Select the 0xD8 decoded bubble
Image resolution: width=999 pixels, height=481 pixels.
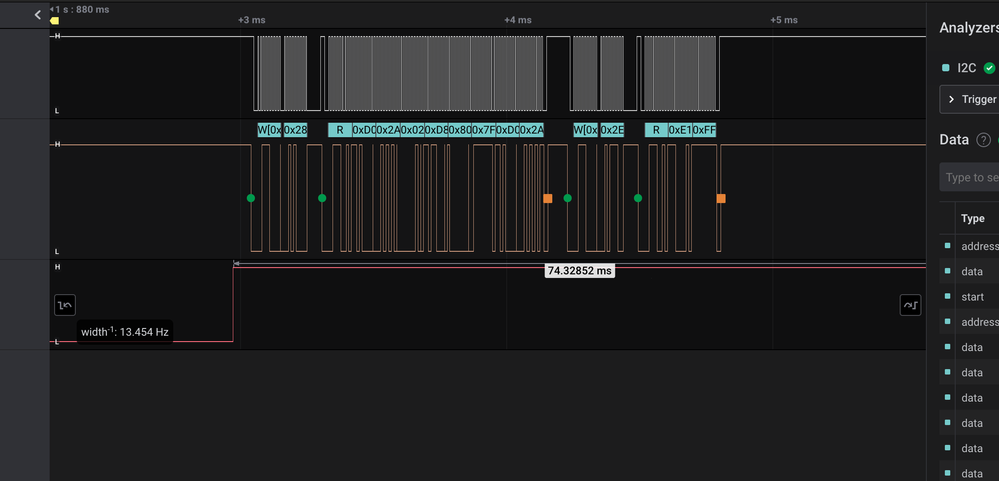click(x=436, y=130)
